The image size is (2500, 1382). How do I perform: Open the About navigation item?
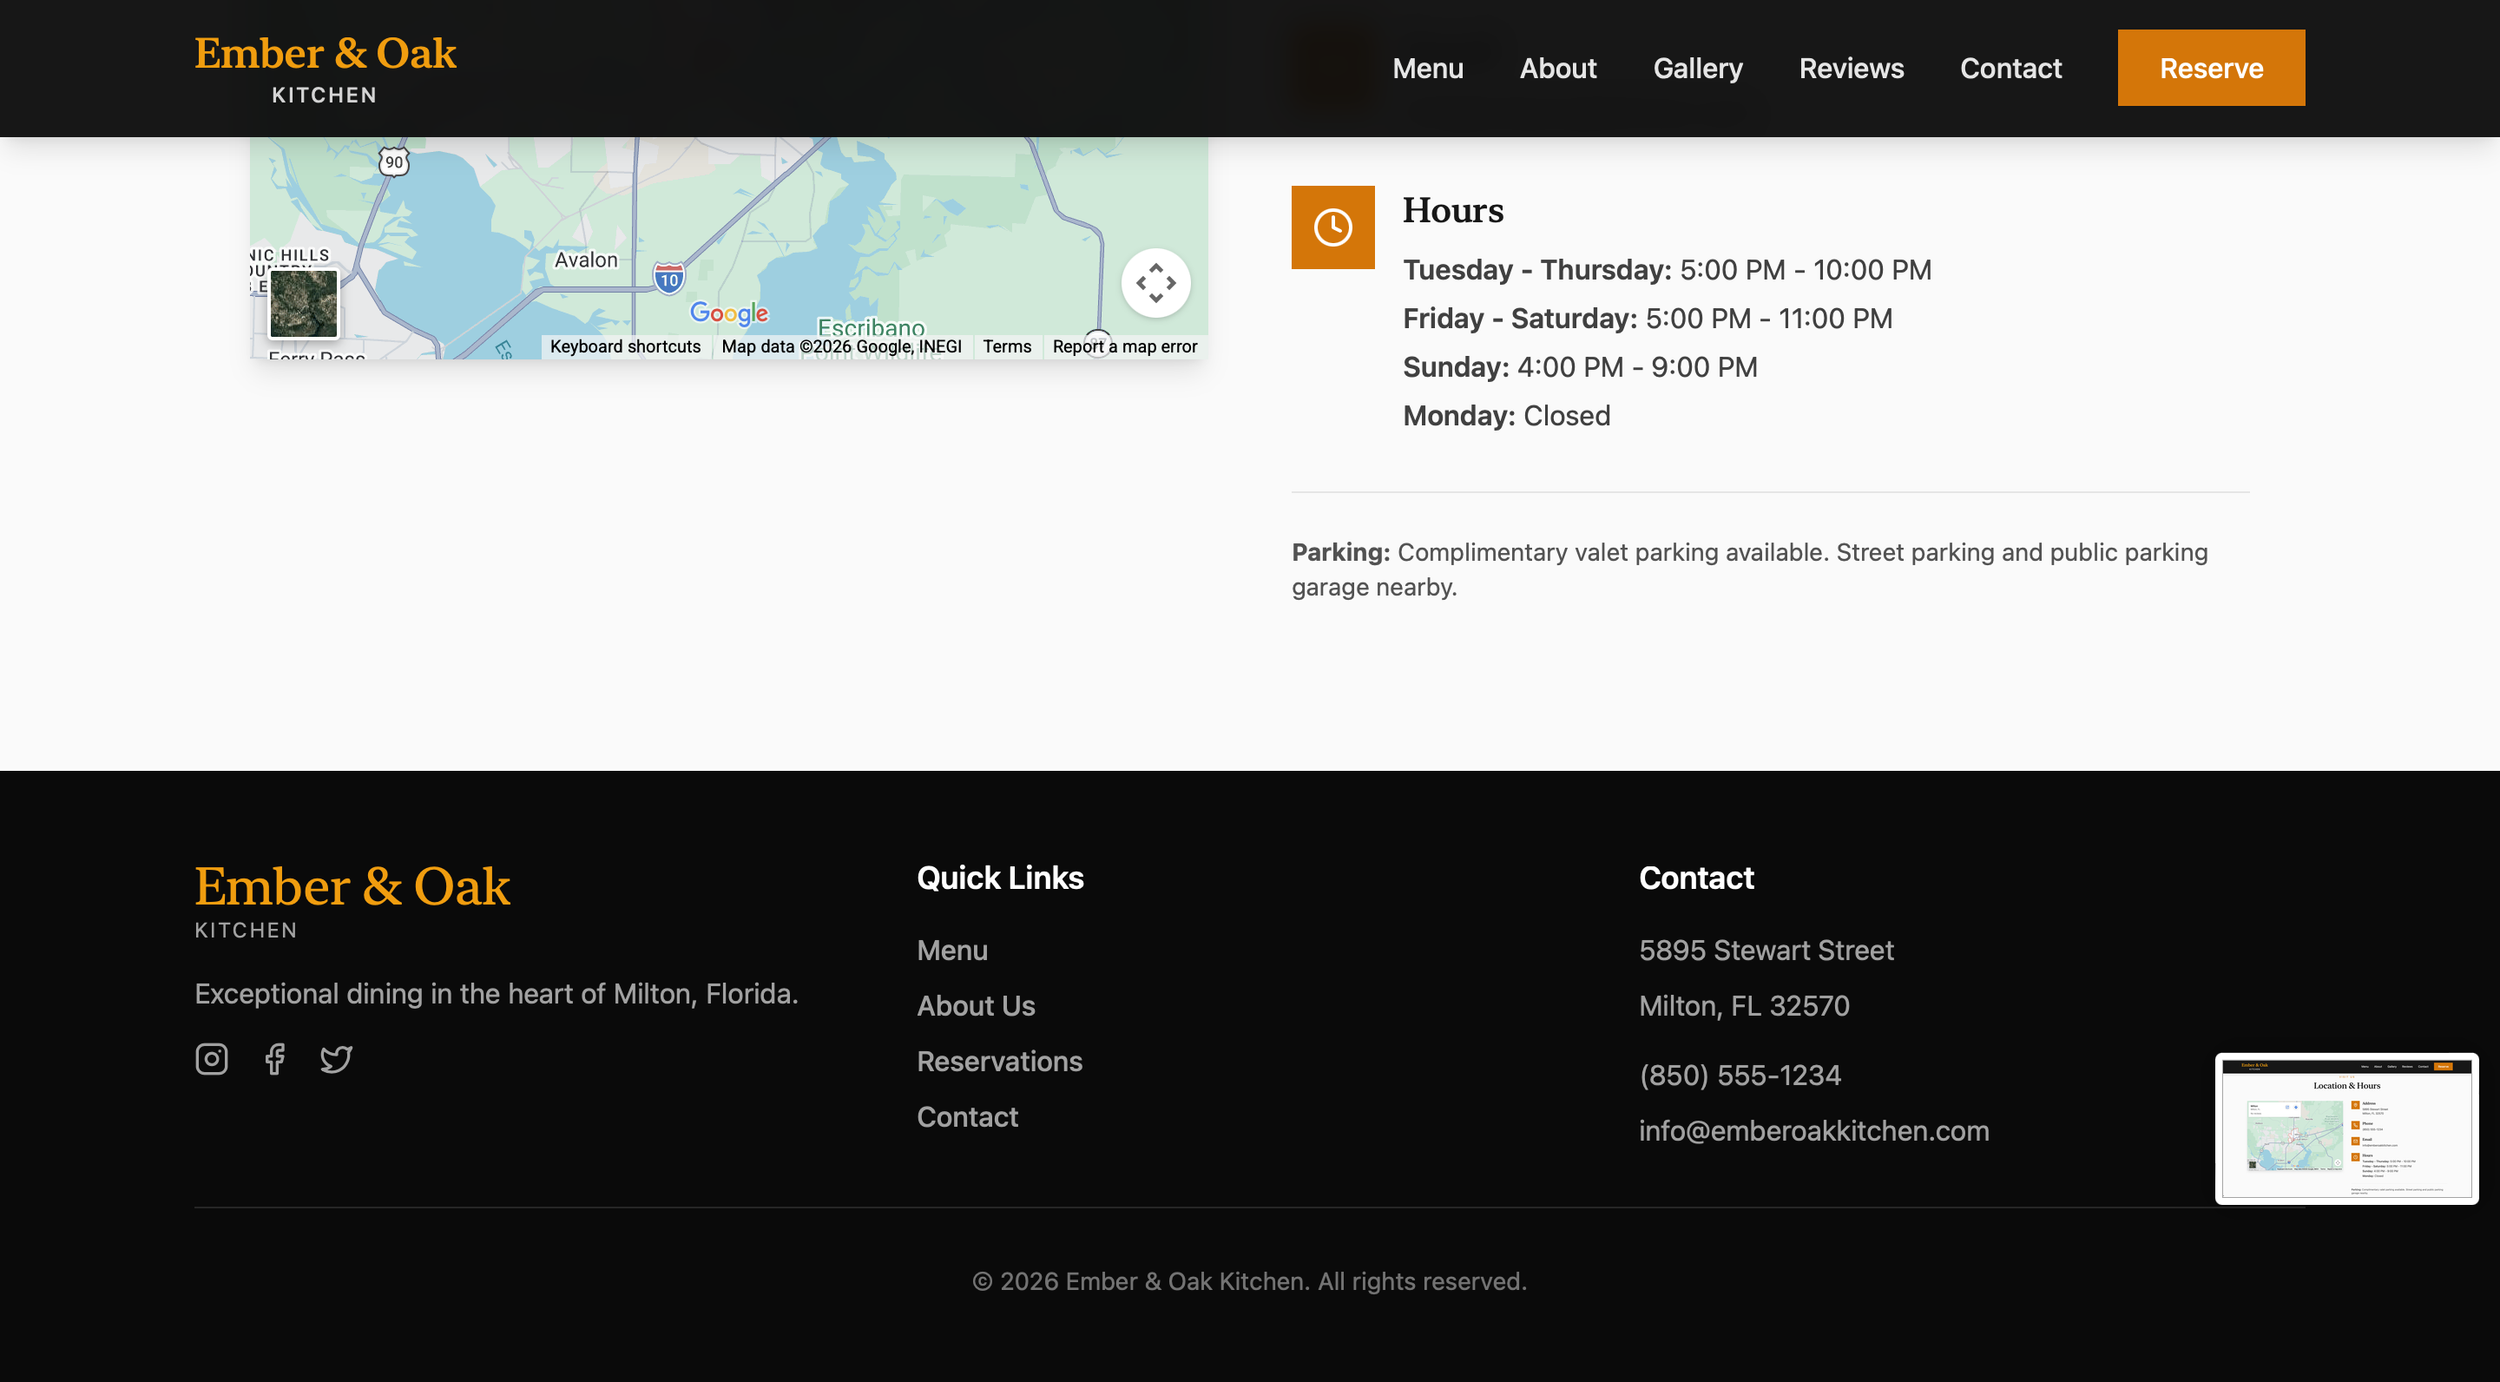[1557, 68]
